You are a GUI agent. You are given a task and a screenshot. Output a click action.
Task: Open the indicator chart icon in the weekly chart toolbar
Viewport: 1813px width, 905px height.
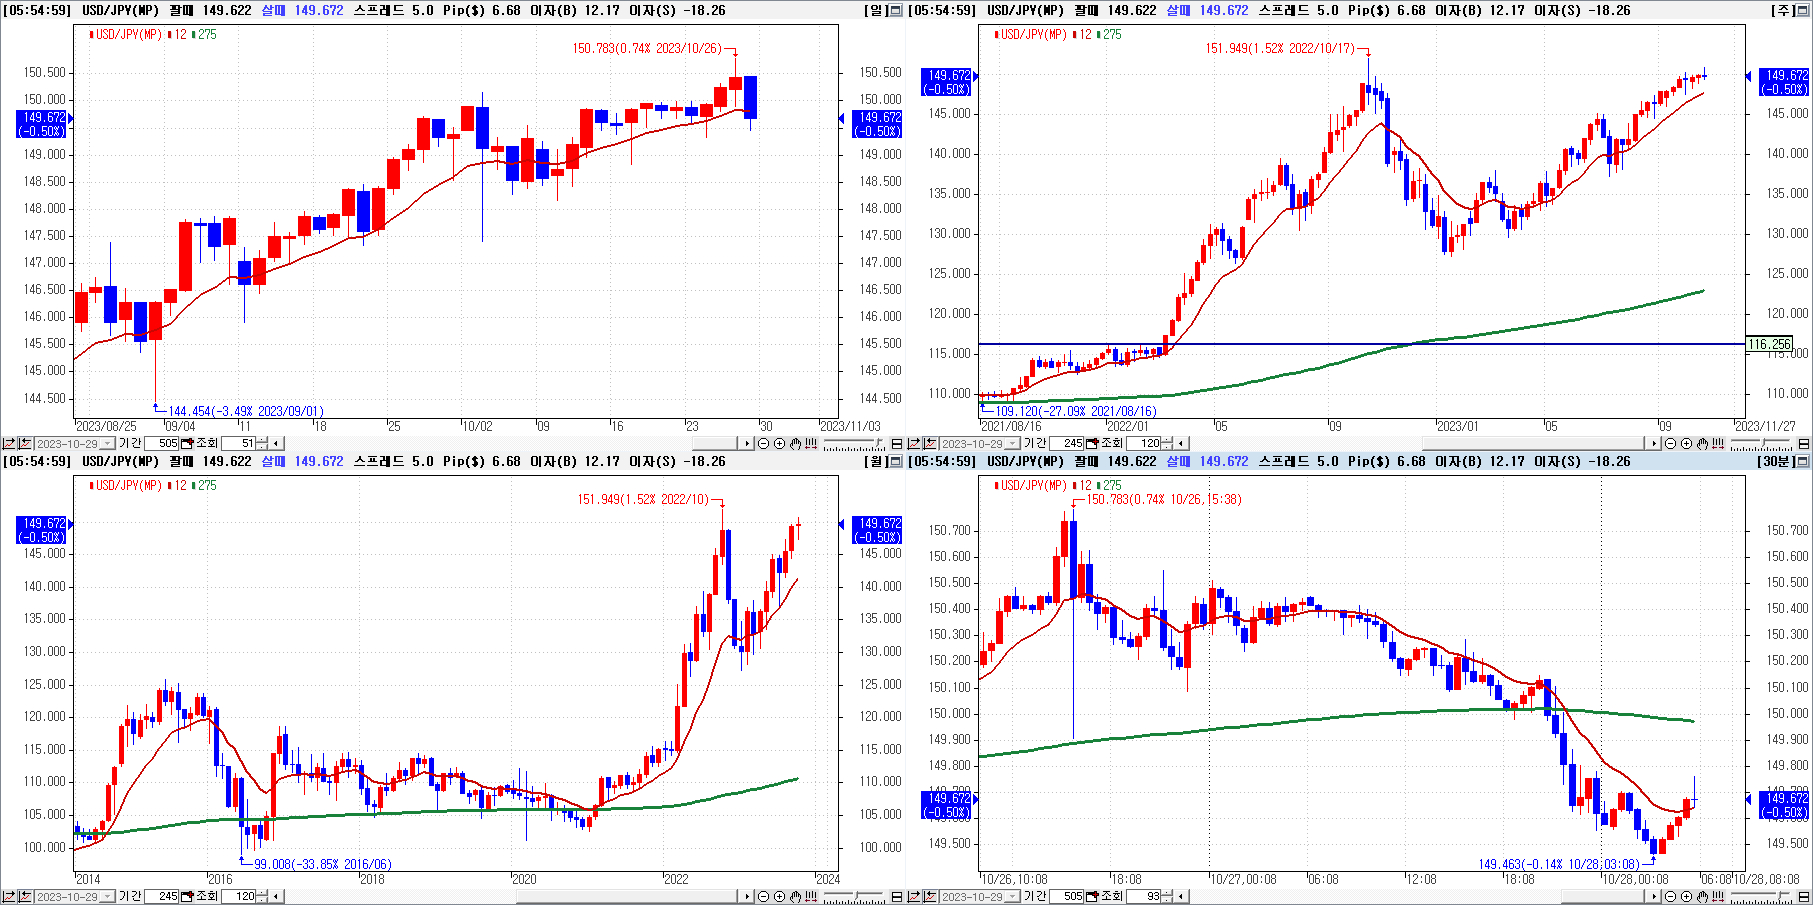930,443
